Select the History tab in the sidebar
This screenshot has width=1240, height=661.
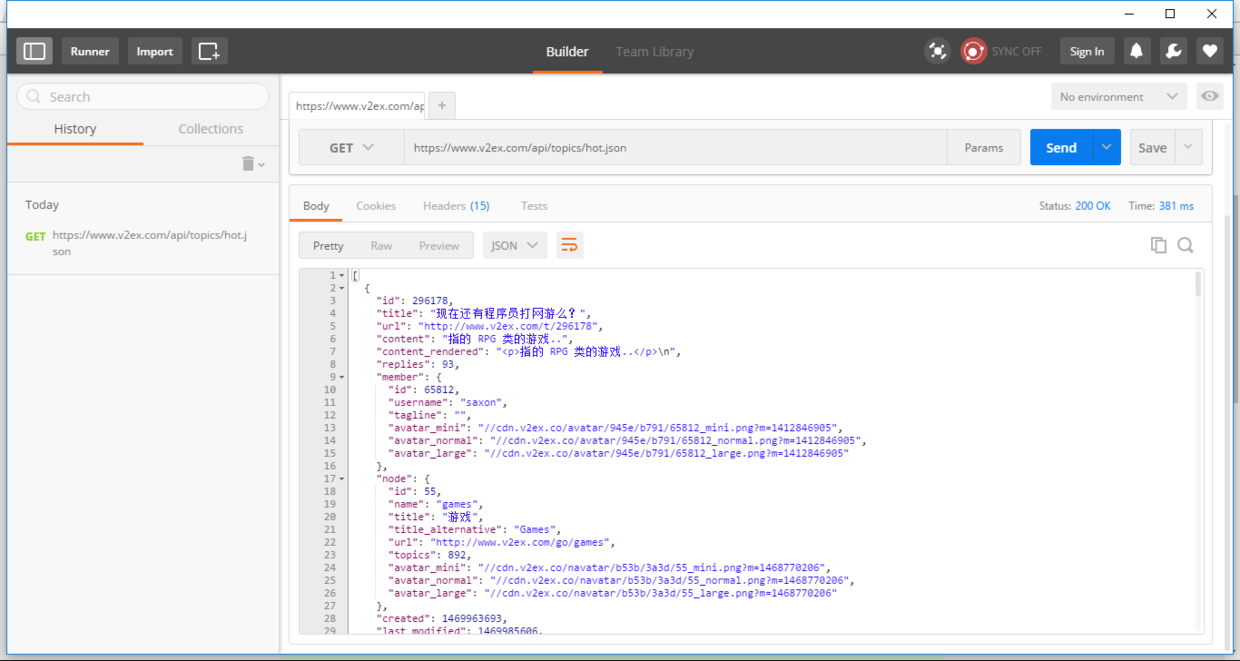(75, 129)
